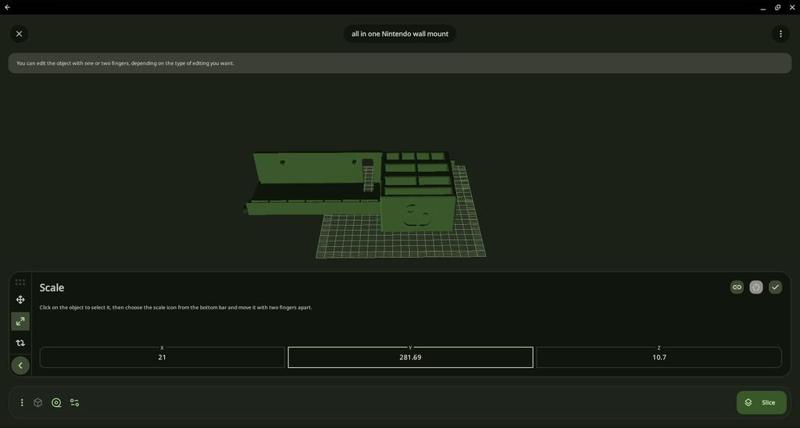
Task: Click the Y scale field showing 281.69
Action: [x=411, y=357]
